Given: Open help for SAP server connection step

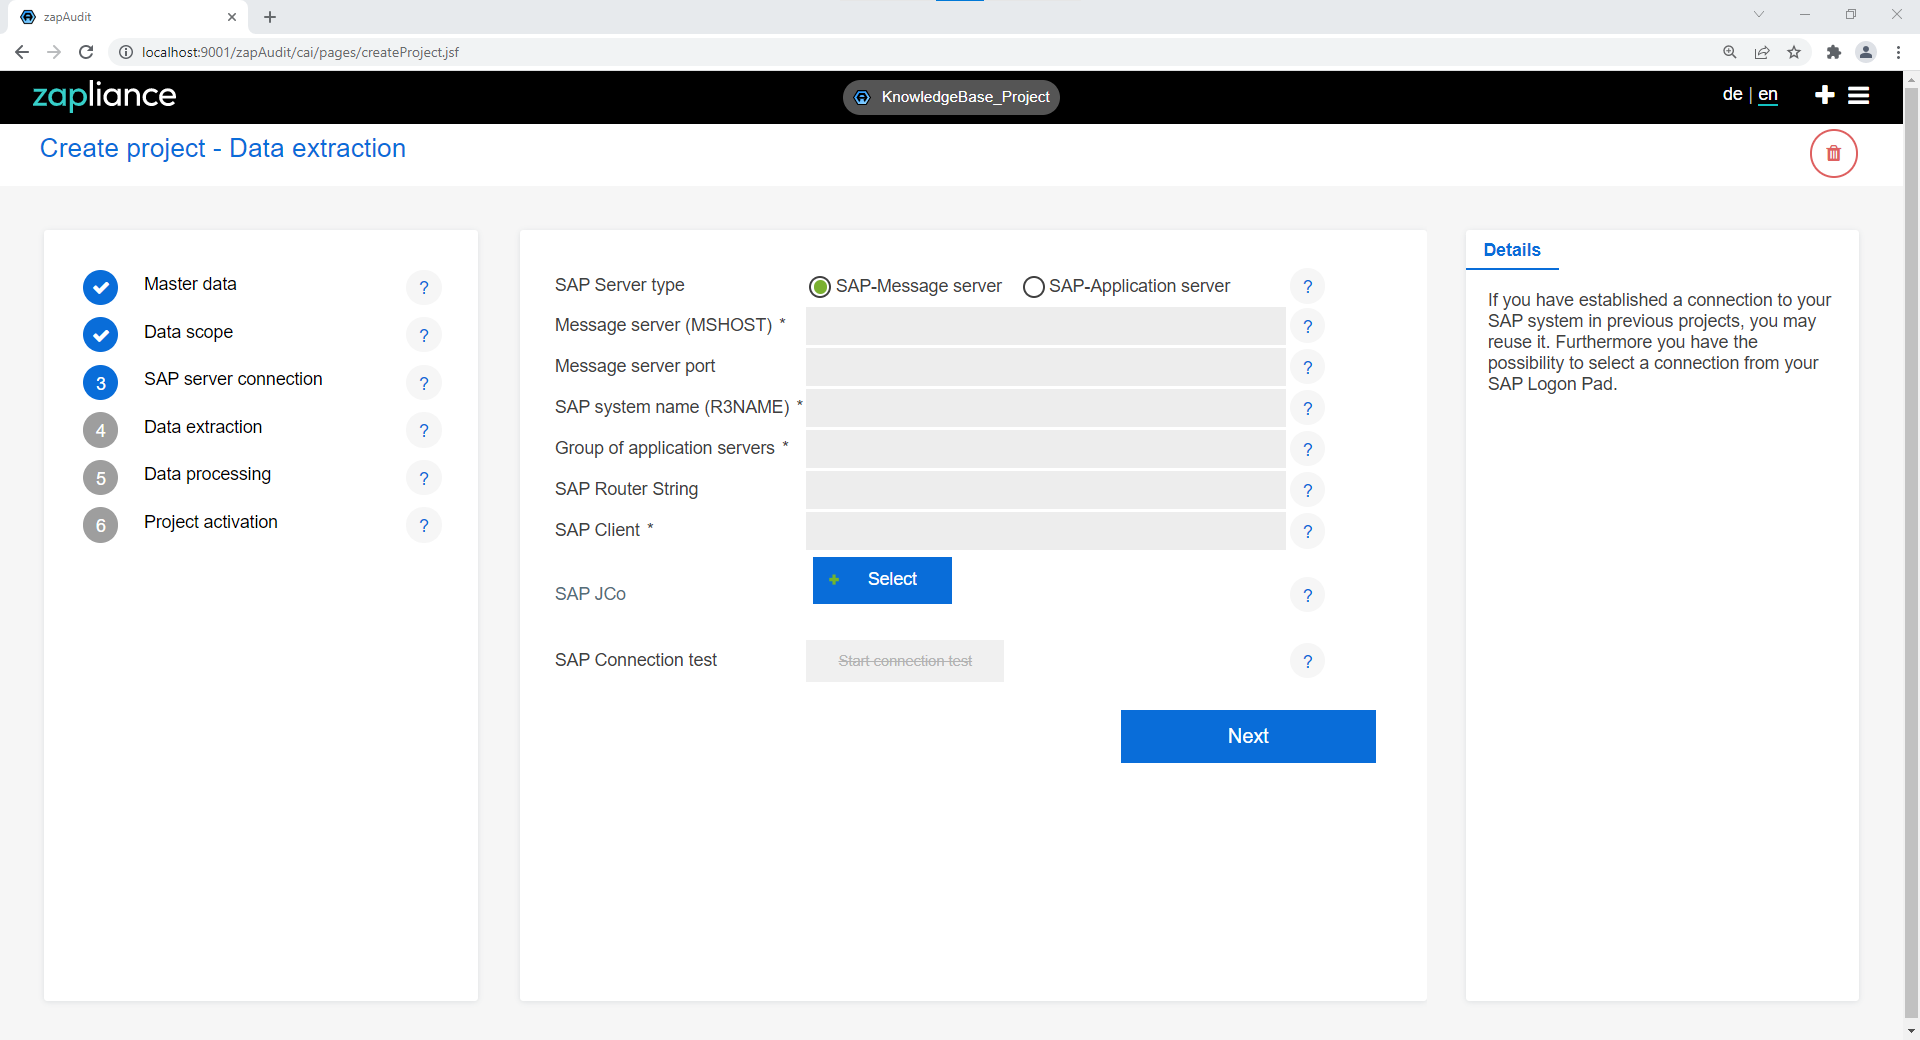Looking at the screenshot, I should (x=424, y=383).
